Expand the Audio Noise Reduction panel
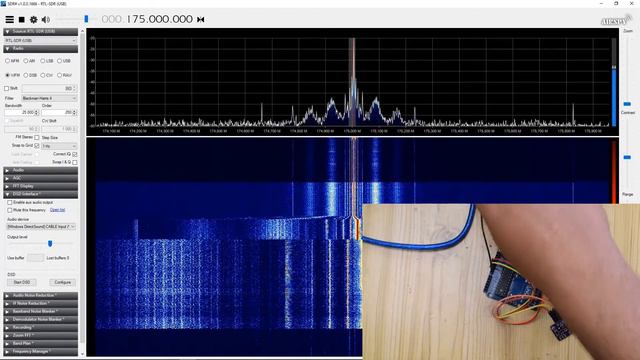 (x=40, y=295)
